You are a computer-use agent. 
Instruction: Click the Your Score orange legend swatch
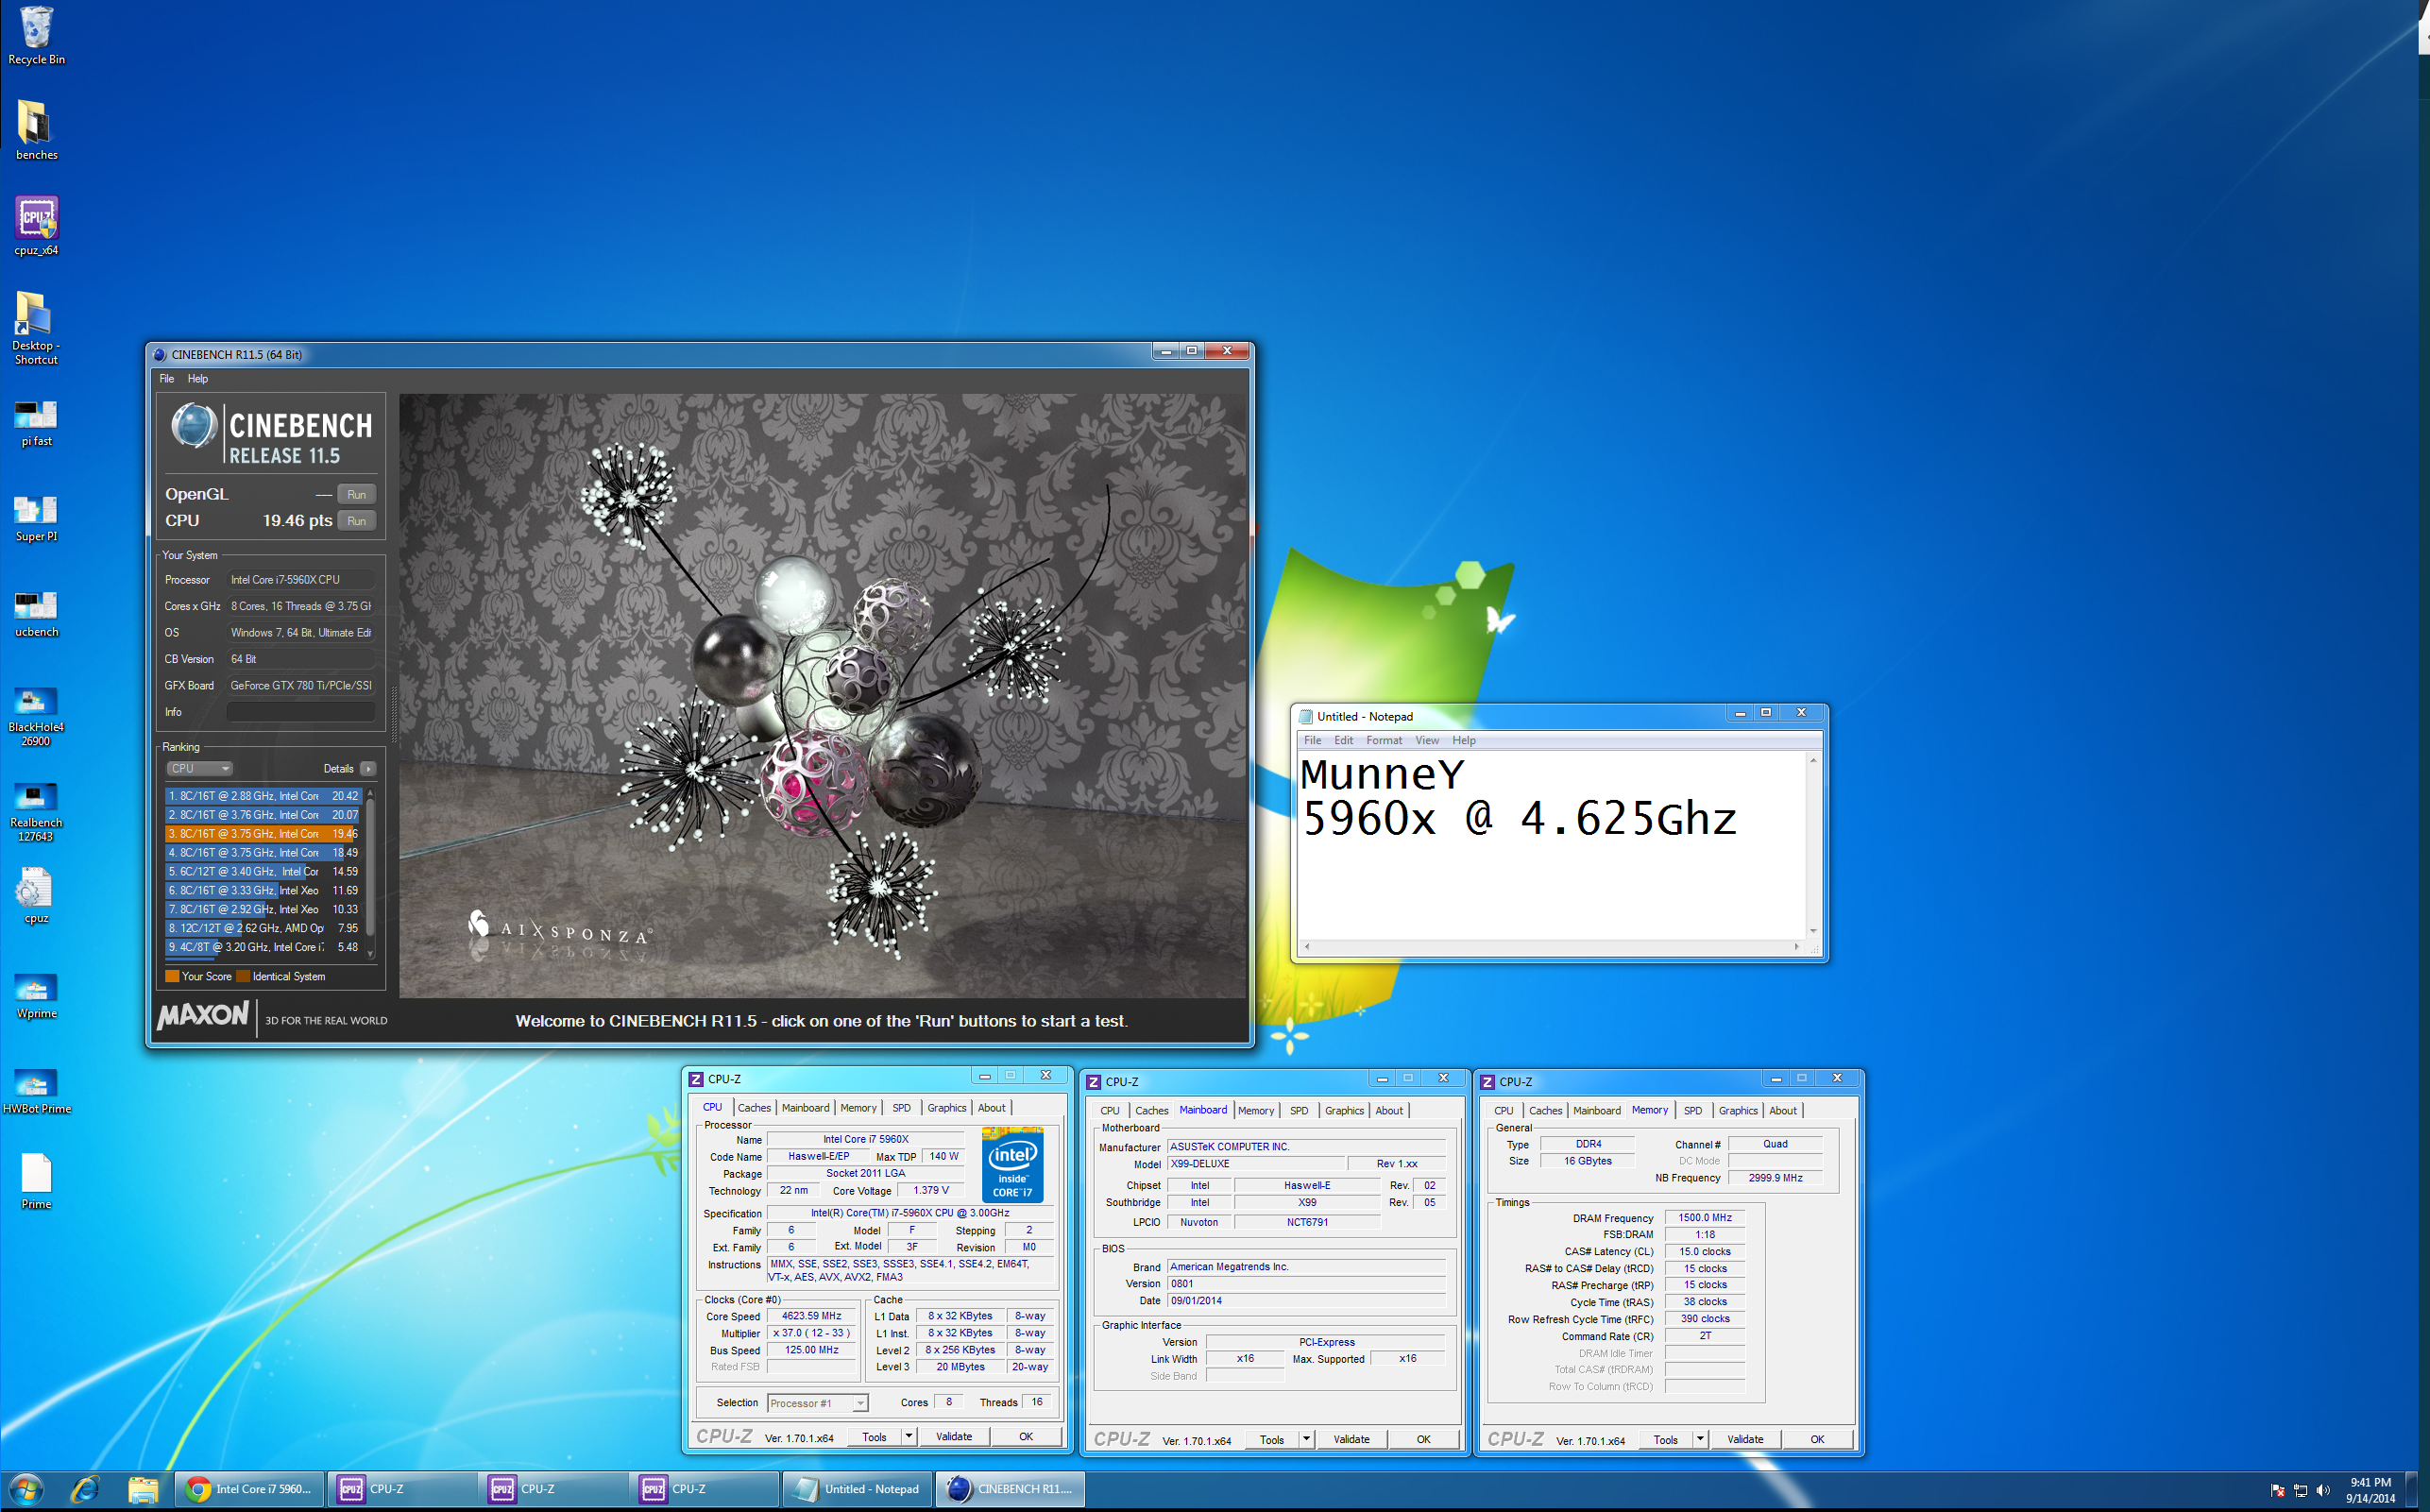pyautogui.click(x=172, y=977)
